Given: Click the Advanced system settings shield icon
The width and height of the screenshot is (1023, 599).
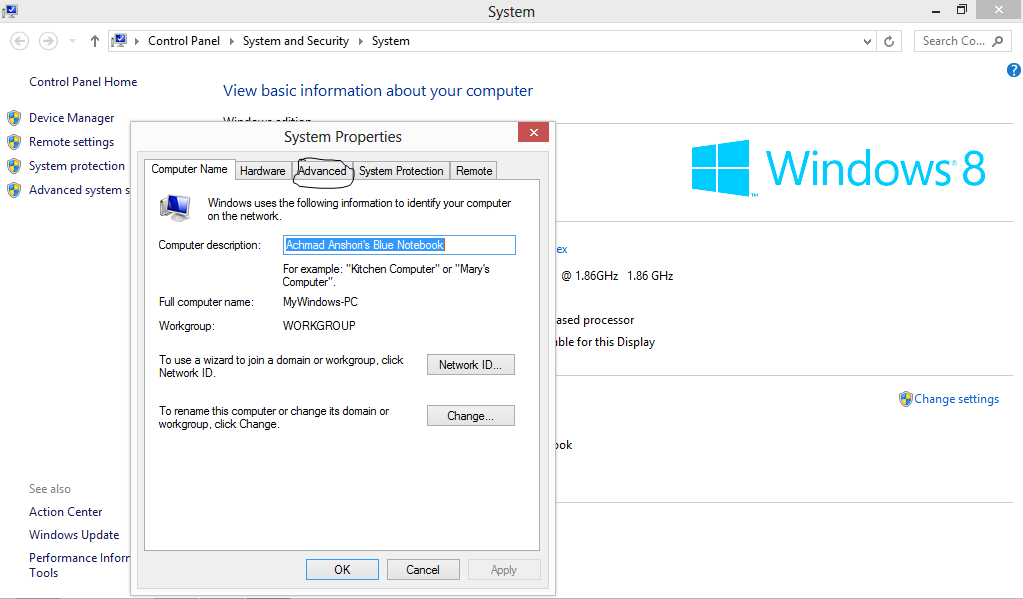Looking at the screenshot, I should click(x=14, y=191).
